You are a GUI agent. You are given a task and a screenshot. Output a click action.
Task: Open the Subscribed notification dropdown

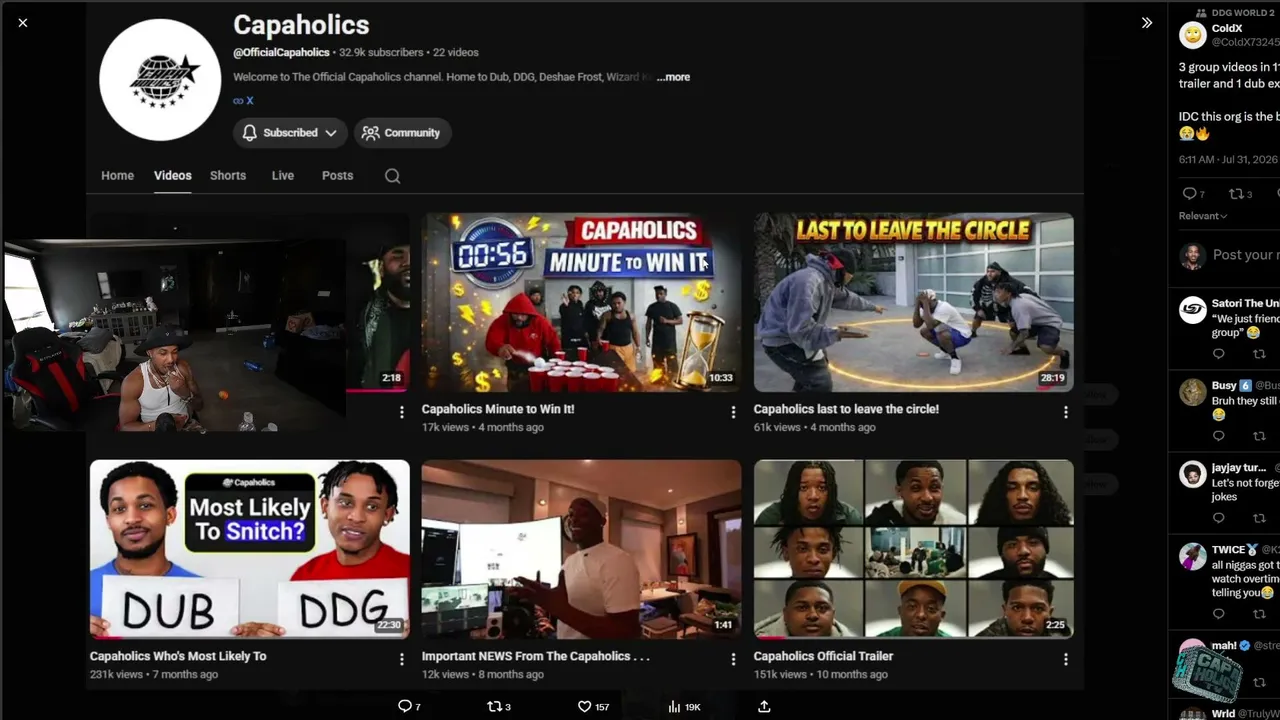(290, 133)
